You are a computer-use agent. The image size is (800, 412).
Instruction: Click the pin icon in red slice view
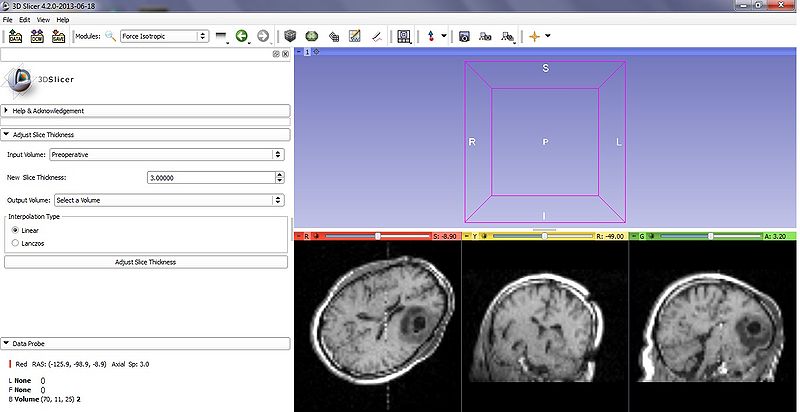pos(299,237)
